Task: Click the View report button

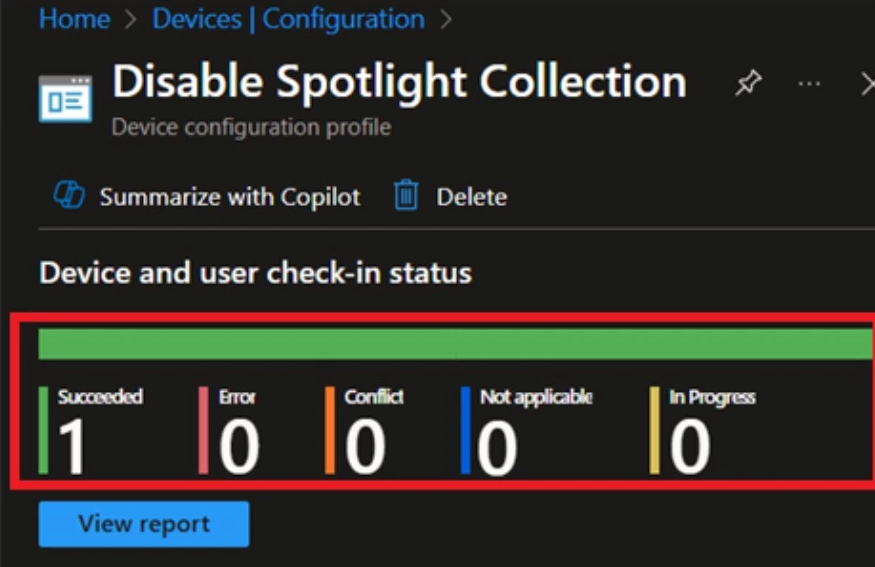Action: 144,524
